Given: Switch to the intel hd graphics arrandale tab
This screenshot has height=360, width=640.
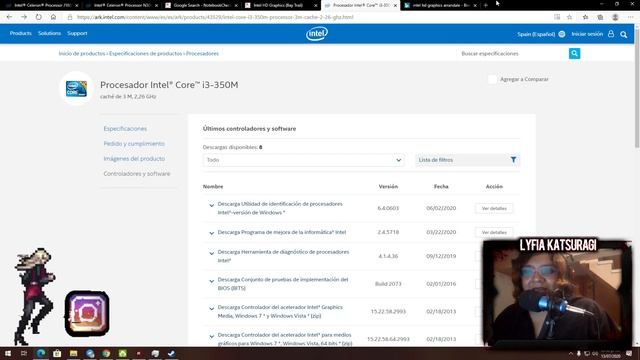Looking at the screenshot, I should 440,5.
